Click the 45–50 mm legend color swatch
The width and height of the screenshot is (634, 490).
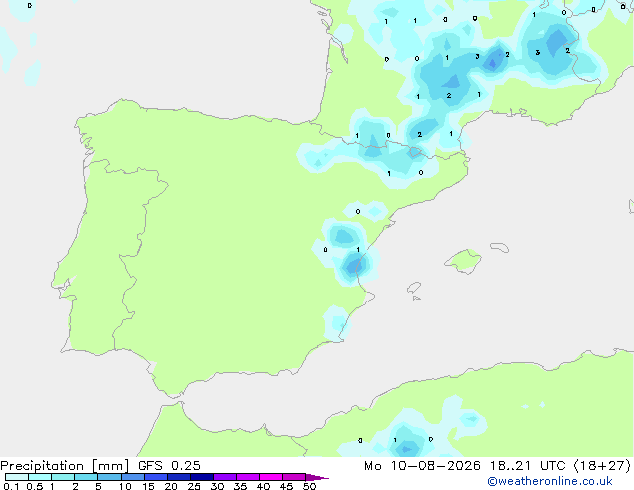pyautogui.click(x=294, y=477)
